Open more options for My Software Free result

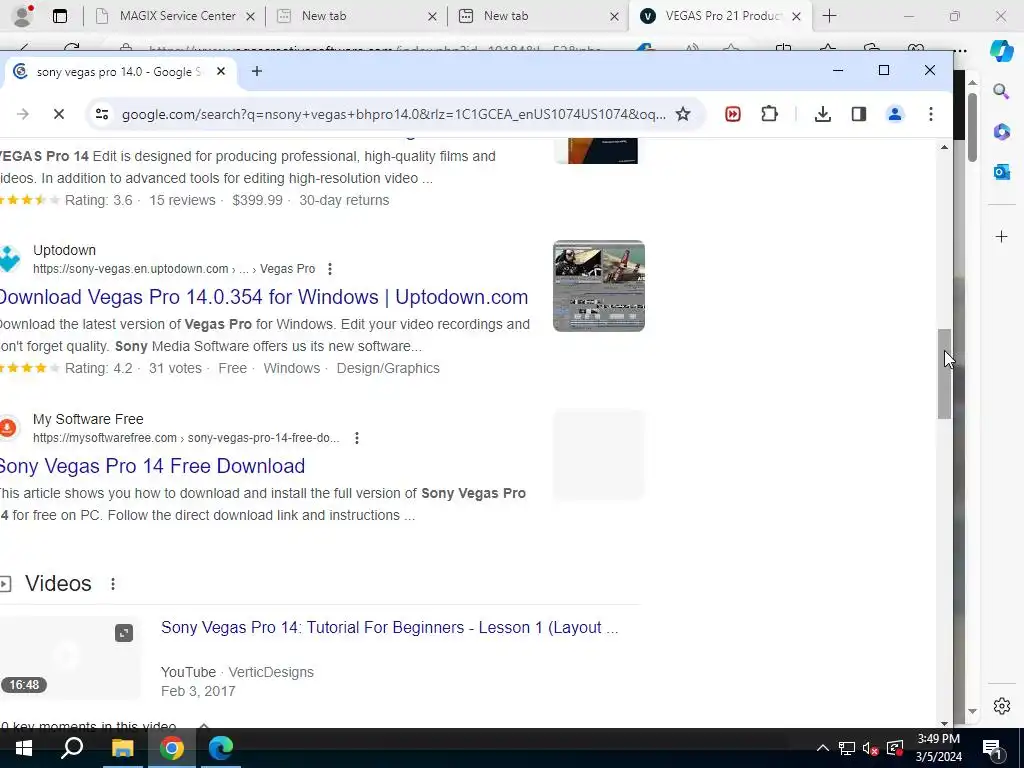point(357,438)
